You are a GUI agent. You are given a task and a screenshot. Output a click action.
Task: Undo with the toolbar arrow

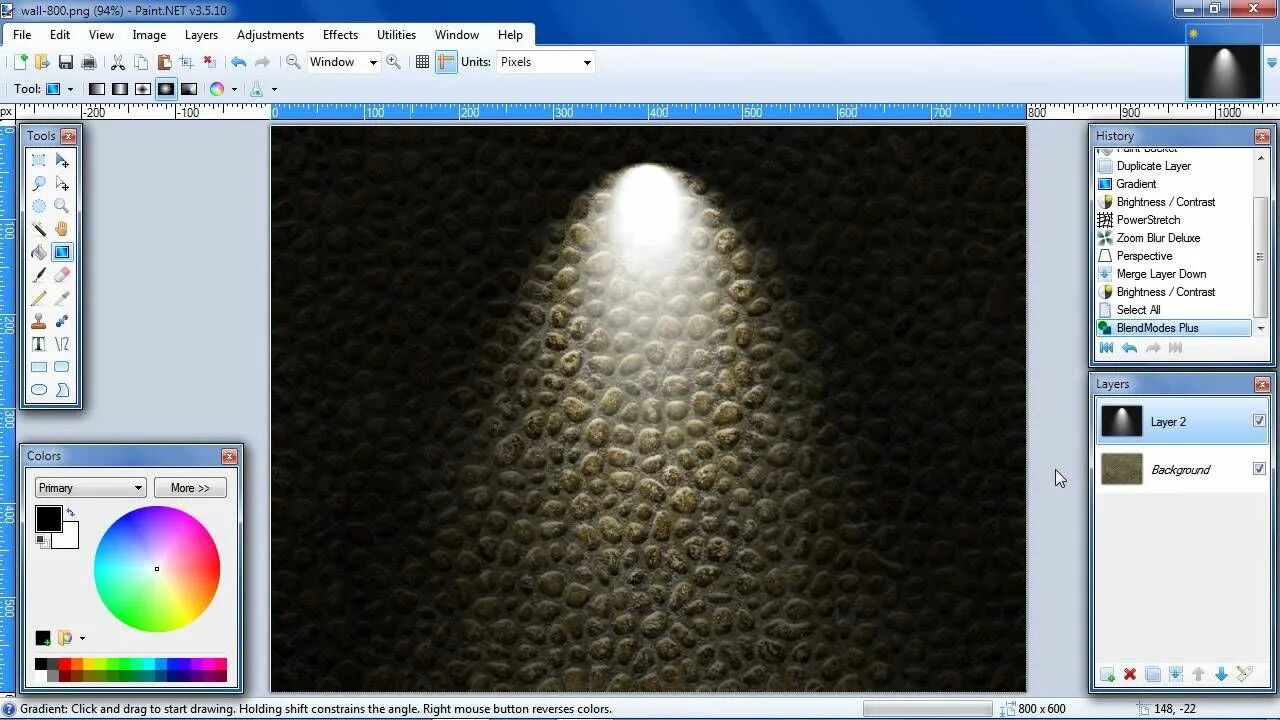pos(239,62)
